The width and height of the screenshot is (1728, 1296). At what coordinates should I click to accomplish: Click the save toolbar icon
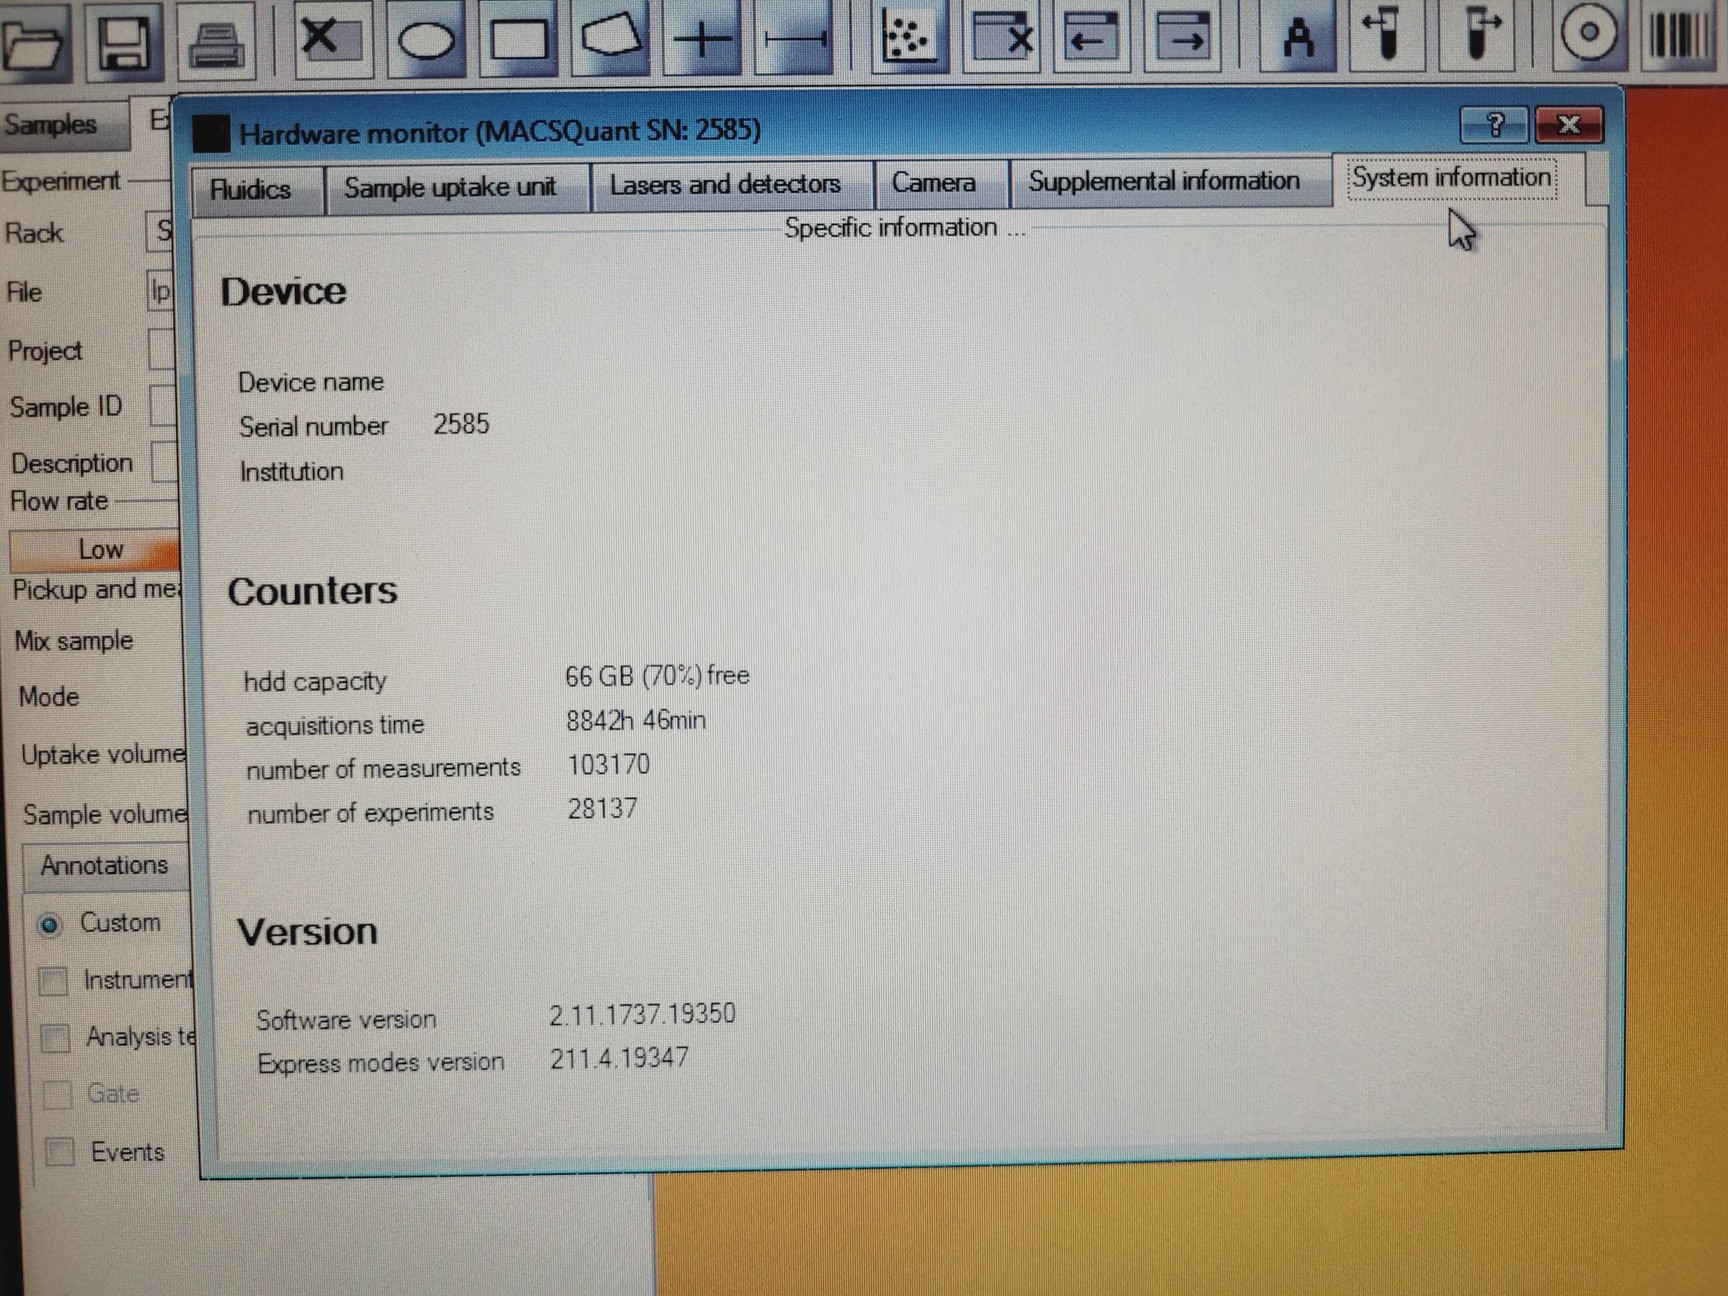(x=121, y=41)
